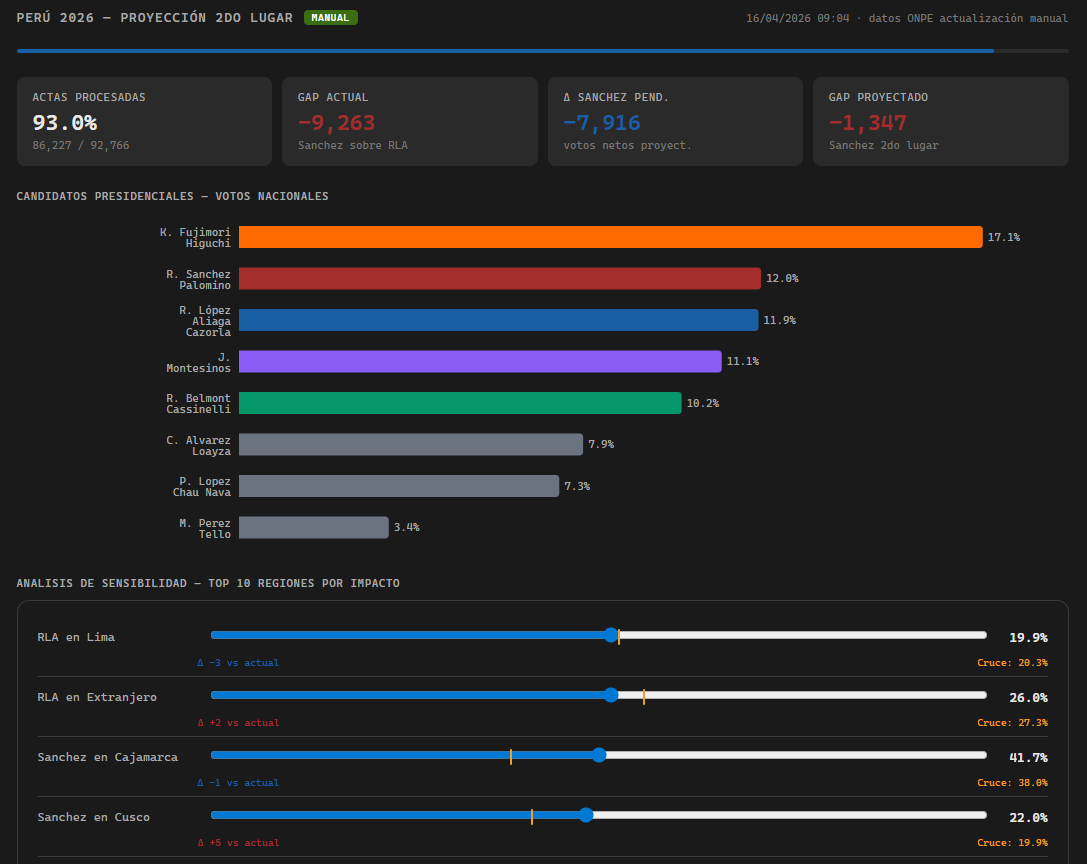Click the red R. Sanchez Palomino bar

pyautogui.click(x=500, y=278)
